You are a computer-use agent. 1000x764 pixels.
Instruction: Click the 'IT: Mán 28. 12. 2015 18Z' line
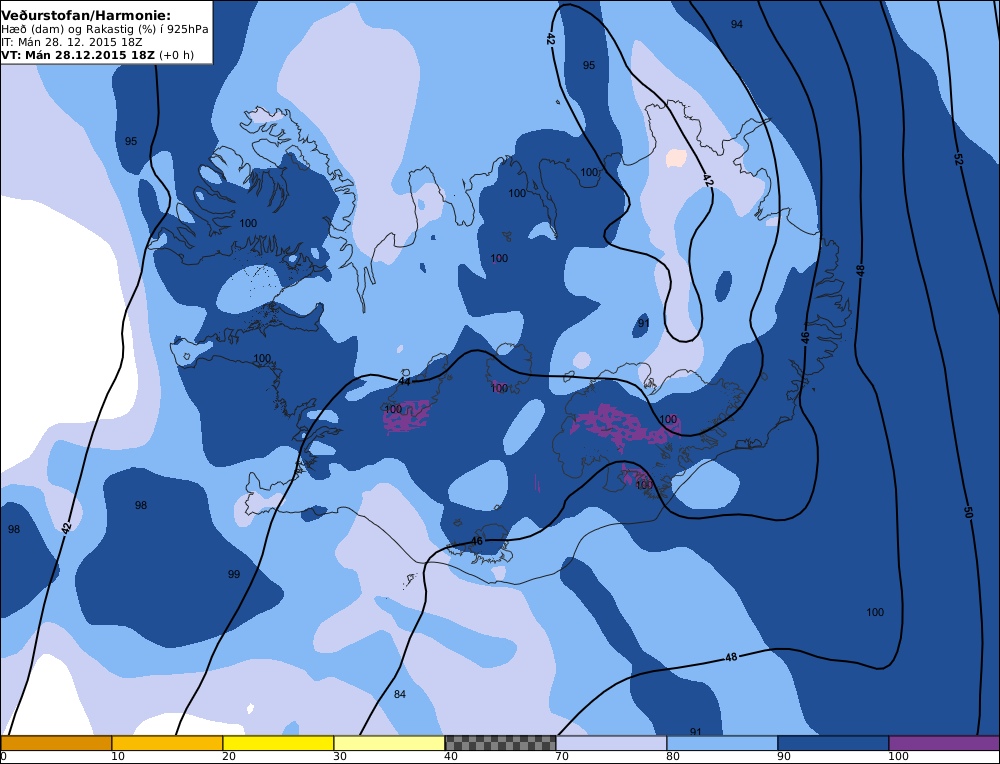[71, 42]
